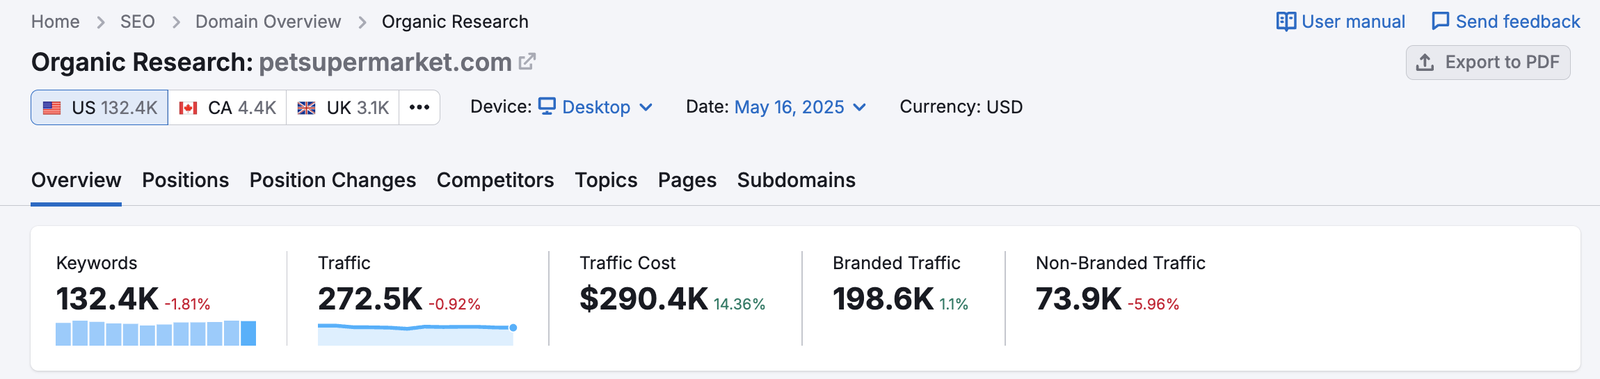Open petsupermarket.com external link icon
This screenshot has width=1600, height=379.
click(527, 62)
